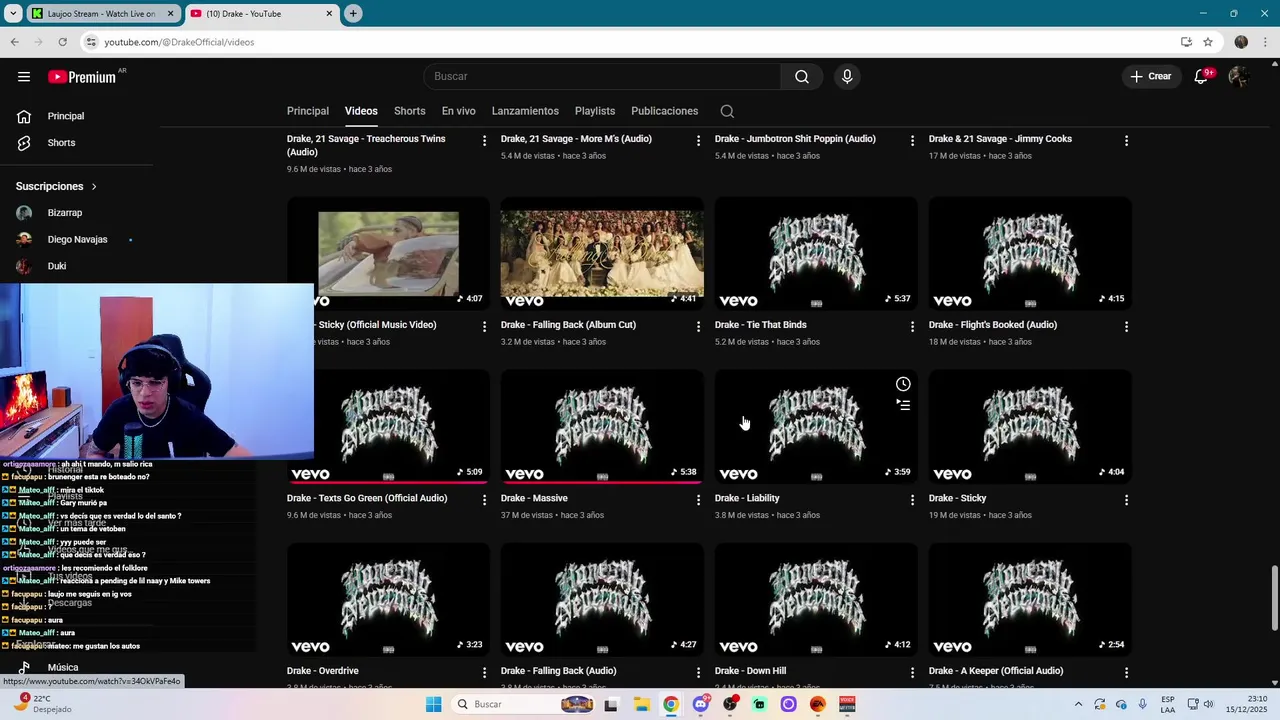Open options for Drake - Overdrive
Viewport: 1280px width, 720px height.
[x=484, y=673]
